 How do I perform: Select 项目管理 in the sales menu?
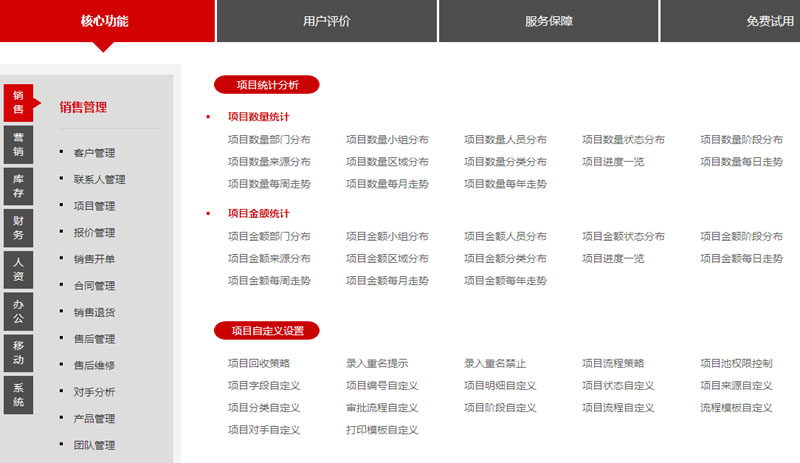pos(94,206)
